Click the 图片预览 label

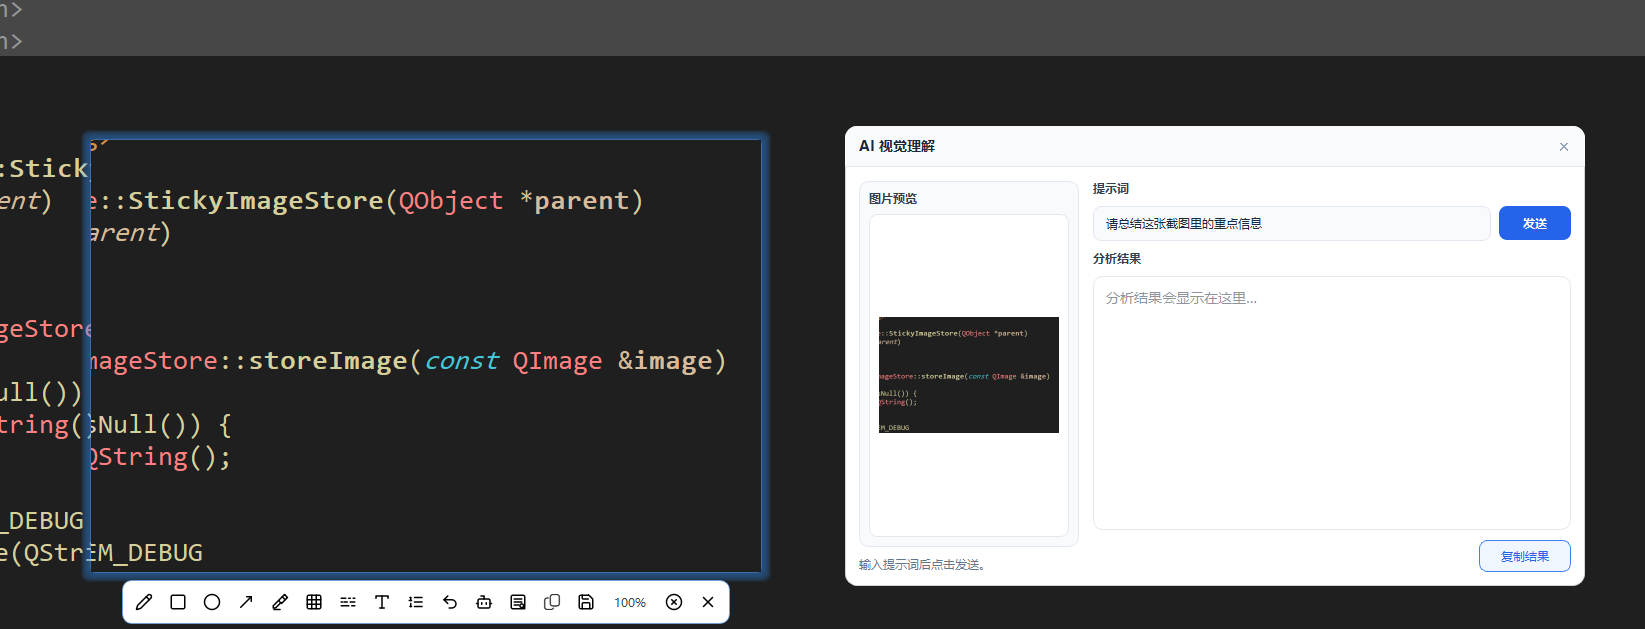(893, 198)
